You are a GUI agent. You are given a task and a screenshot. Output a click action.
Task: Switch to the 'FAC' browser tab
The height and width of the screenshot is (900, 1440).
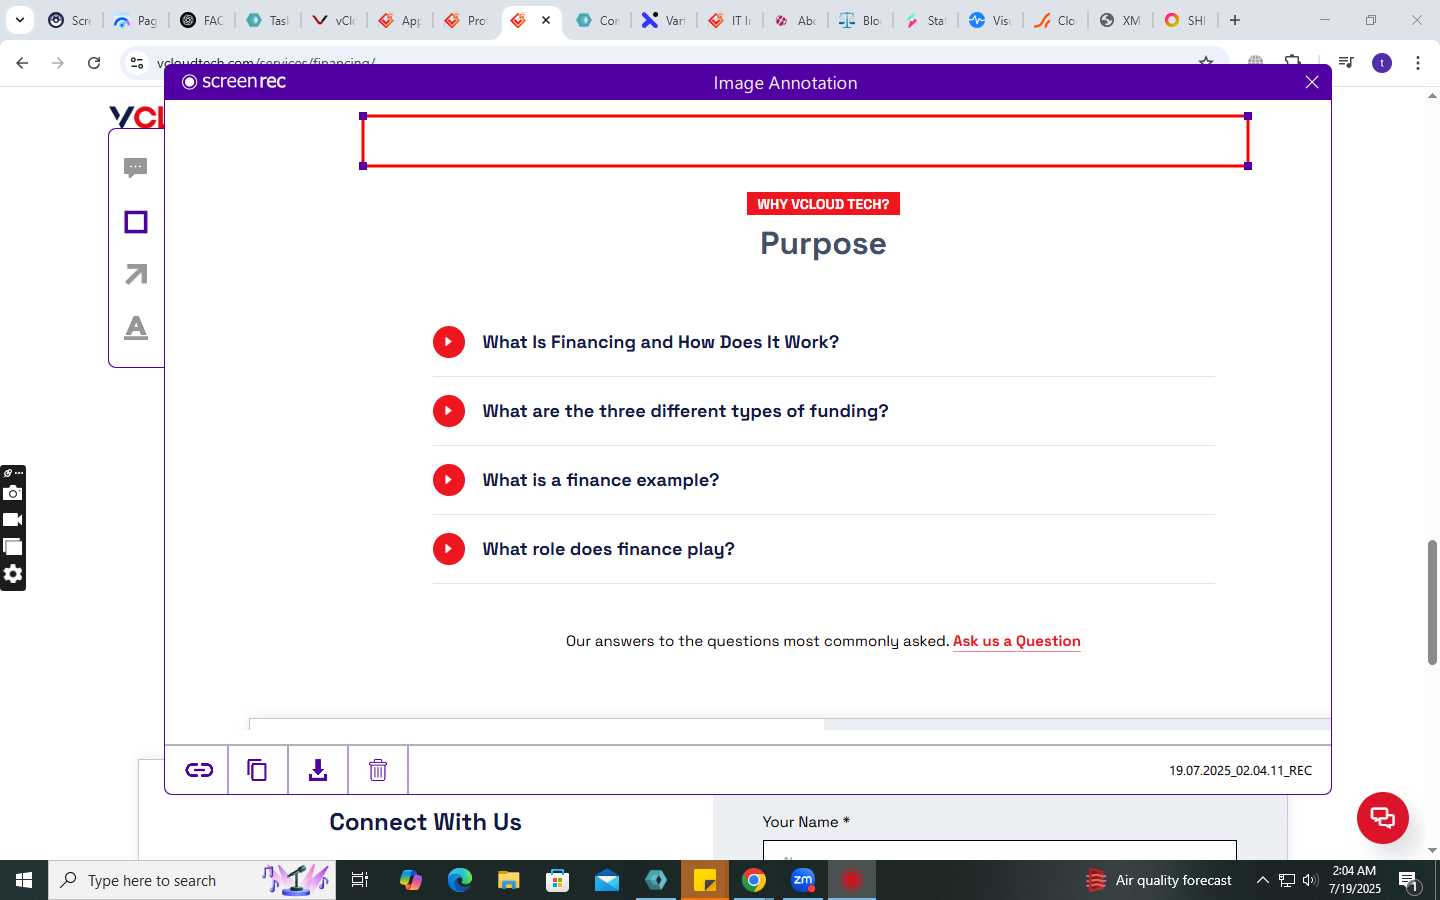201,20
